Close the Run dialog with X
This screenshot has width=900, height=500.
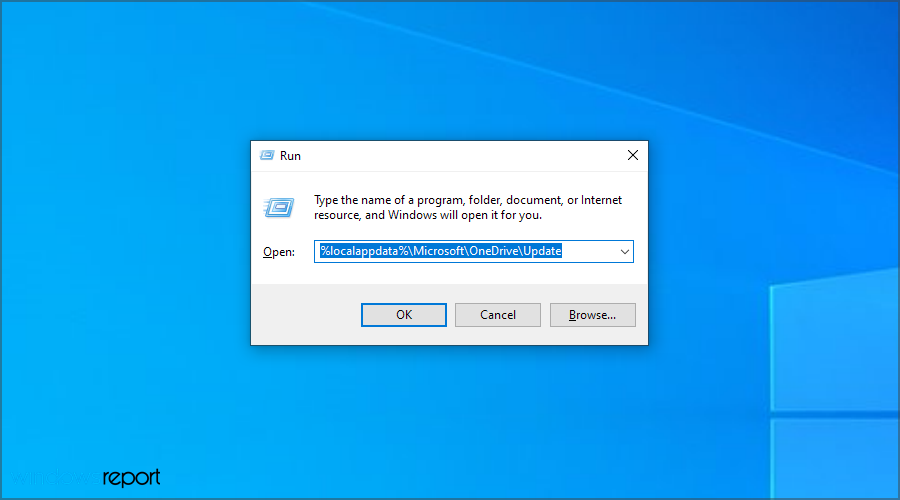[633, 155]
